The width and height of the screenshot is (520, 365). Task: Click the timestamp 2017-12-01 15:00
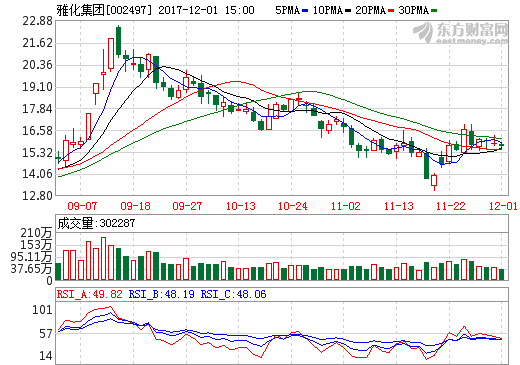tap(206, 10)
